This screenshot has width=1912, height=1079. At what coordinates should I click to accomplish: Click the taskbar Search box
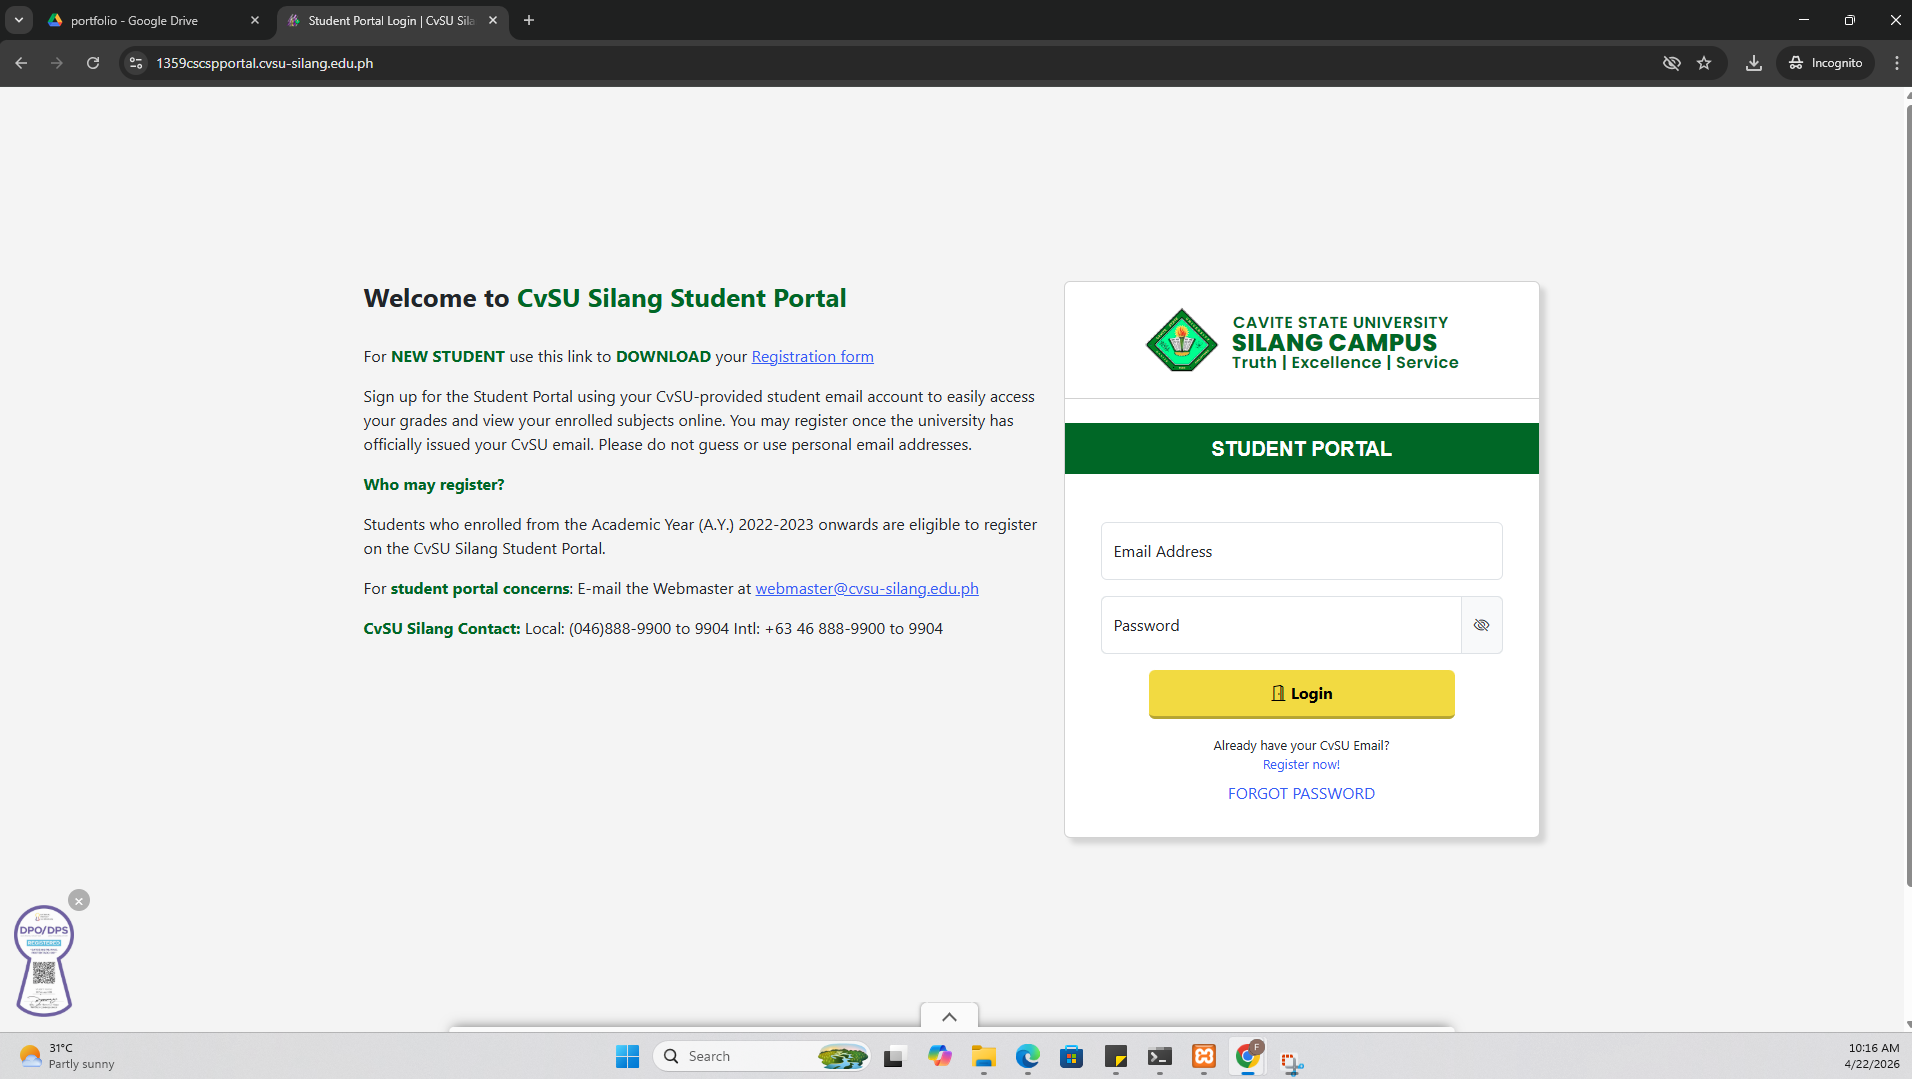pos(761,1056)
